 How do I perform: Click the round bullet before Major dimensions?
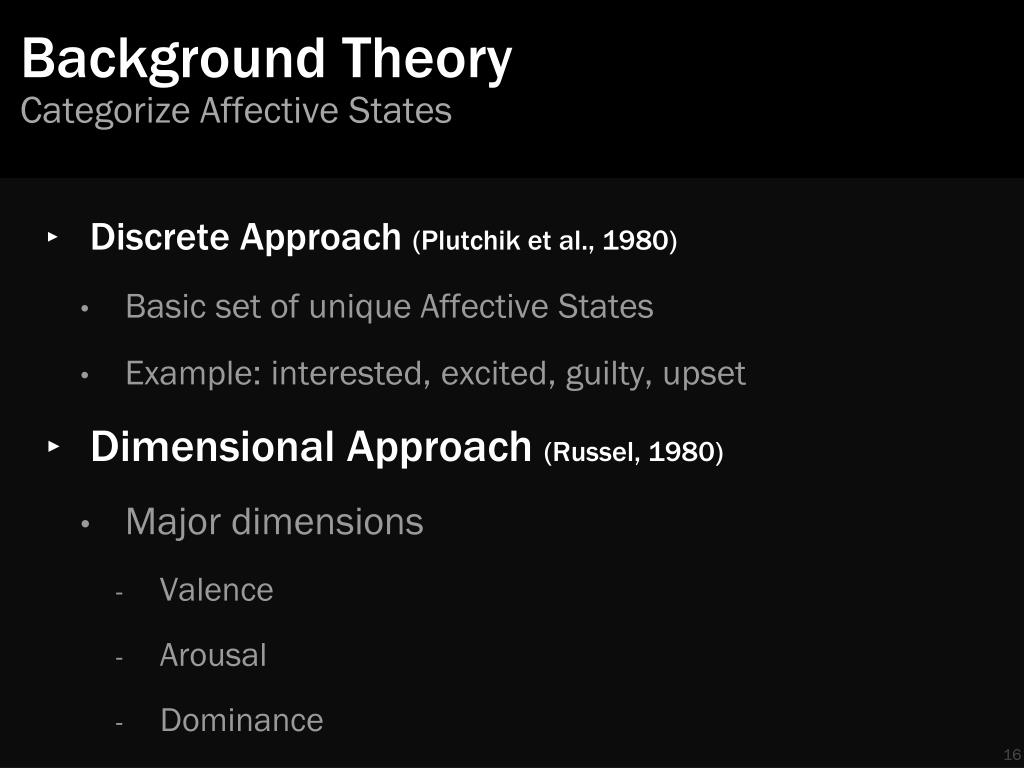point(85,524)
